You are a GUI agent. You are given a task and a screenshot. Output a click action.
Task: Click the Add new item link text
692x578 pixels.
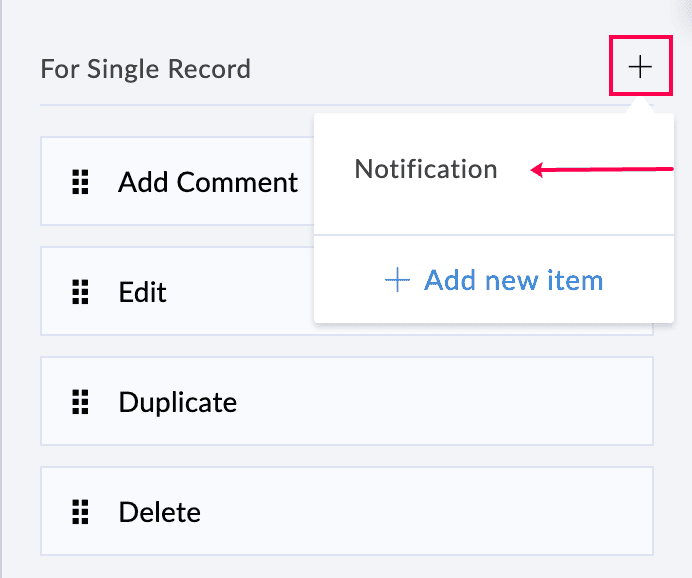pos(513,279)
